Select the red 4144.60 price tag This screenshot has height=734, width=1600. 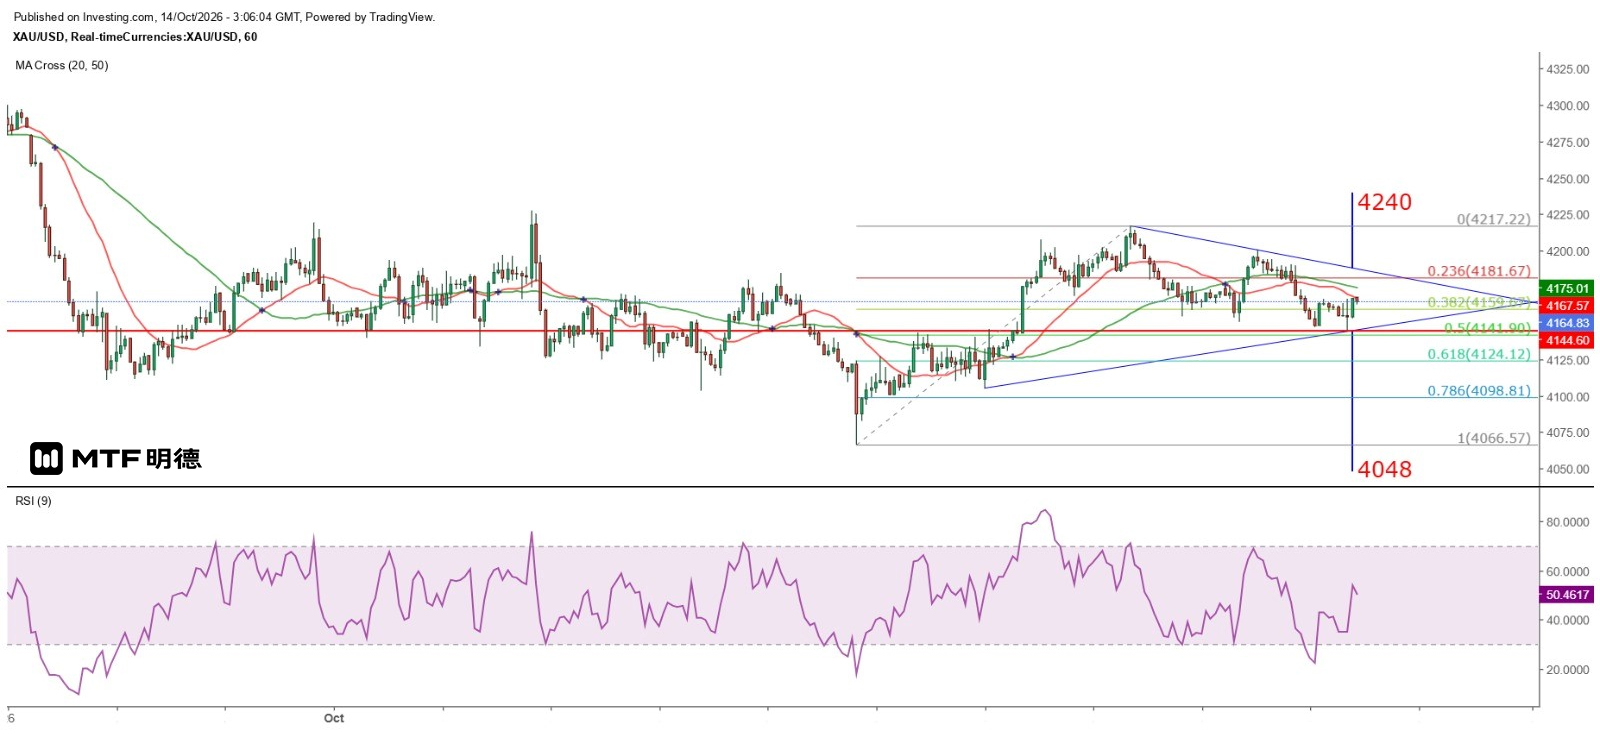point(1567,341)
